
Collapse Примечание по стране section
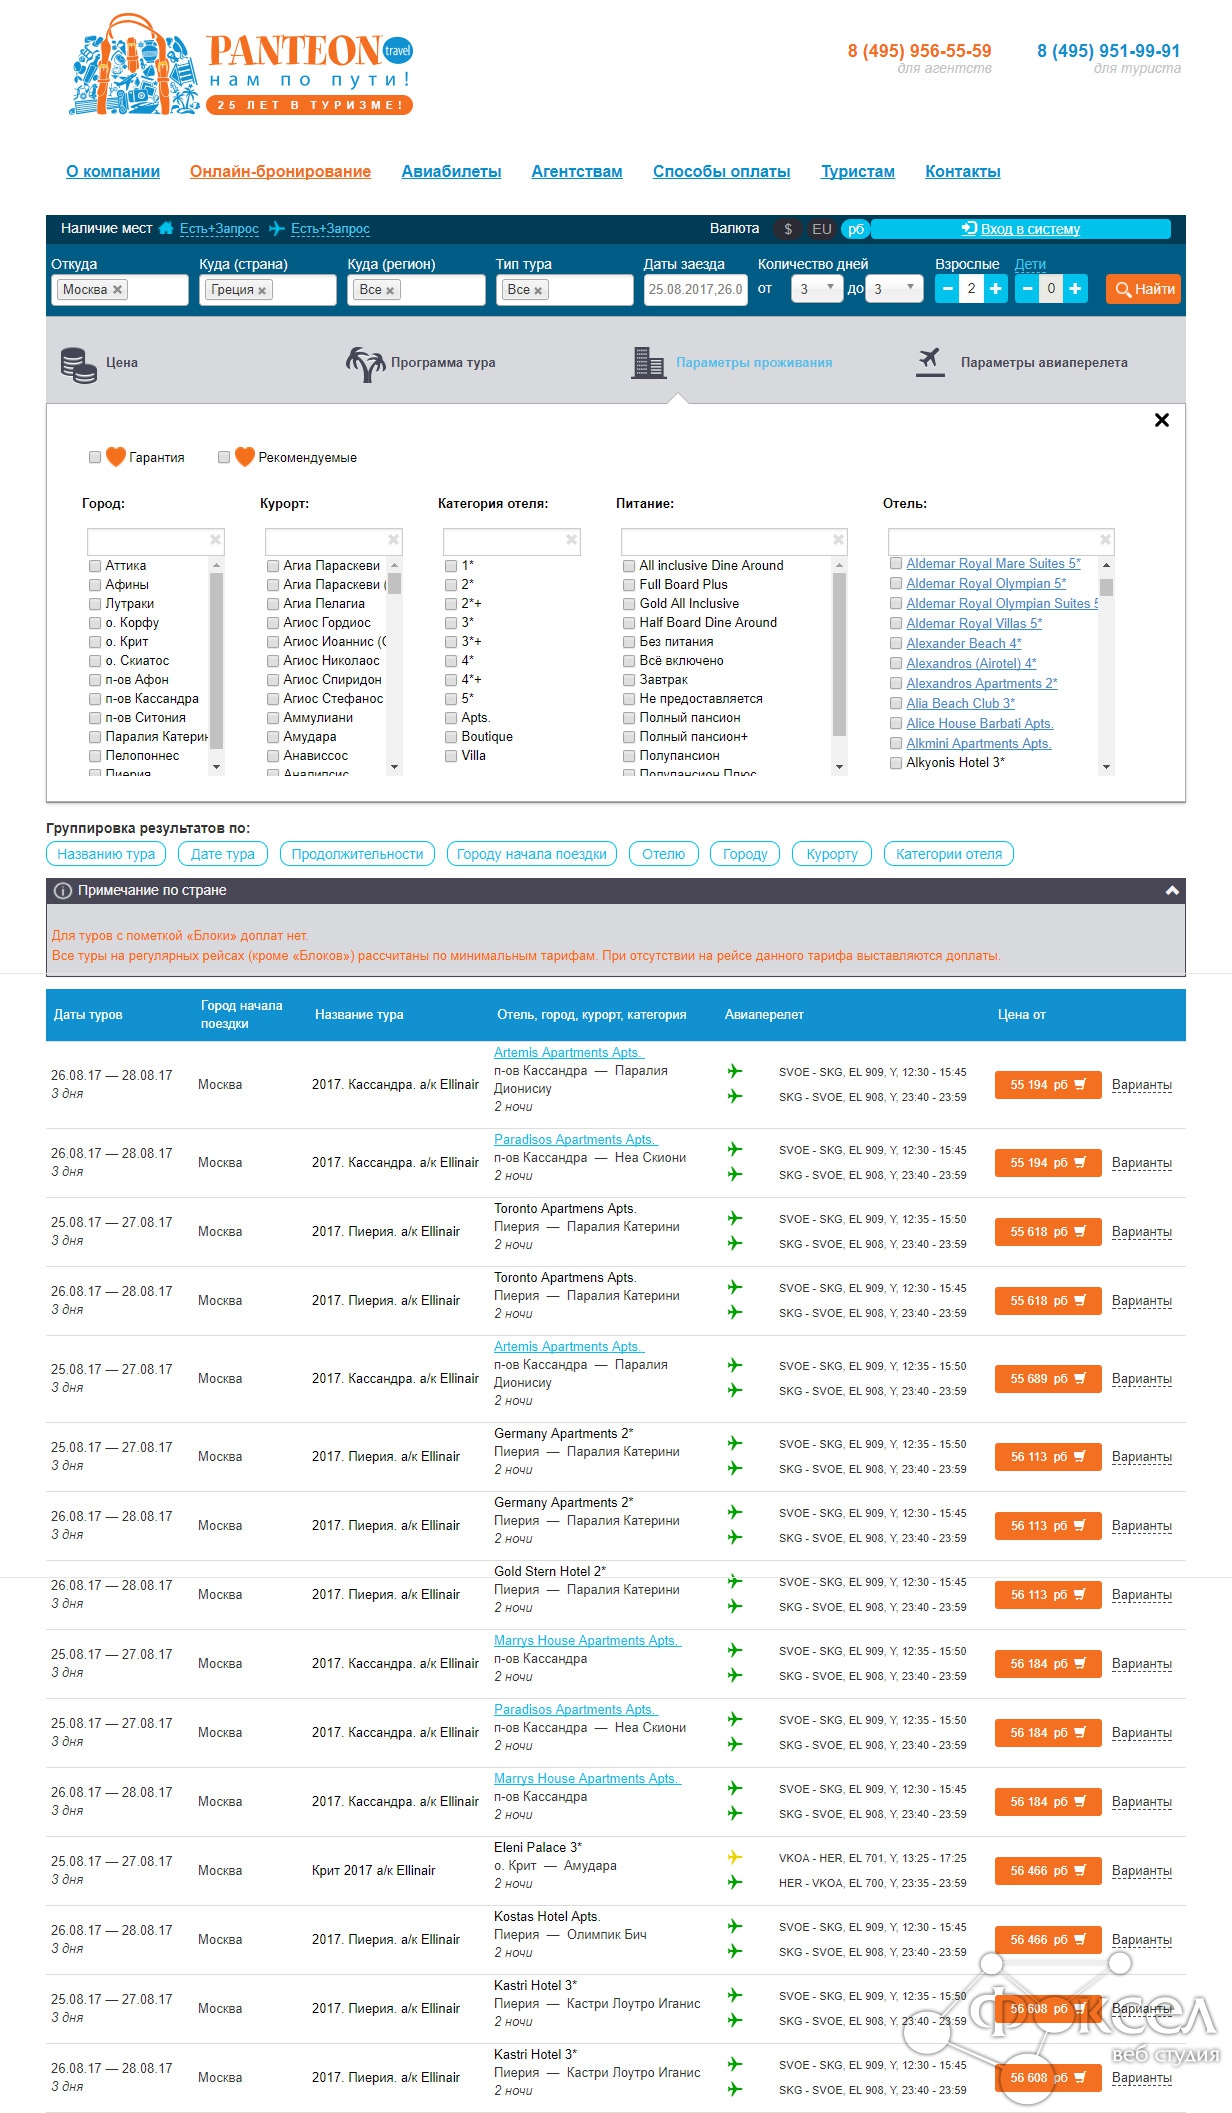pyautogui.click(x=1172, y=891)
